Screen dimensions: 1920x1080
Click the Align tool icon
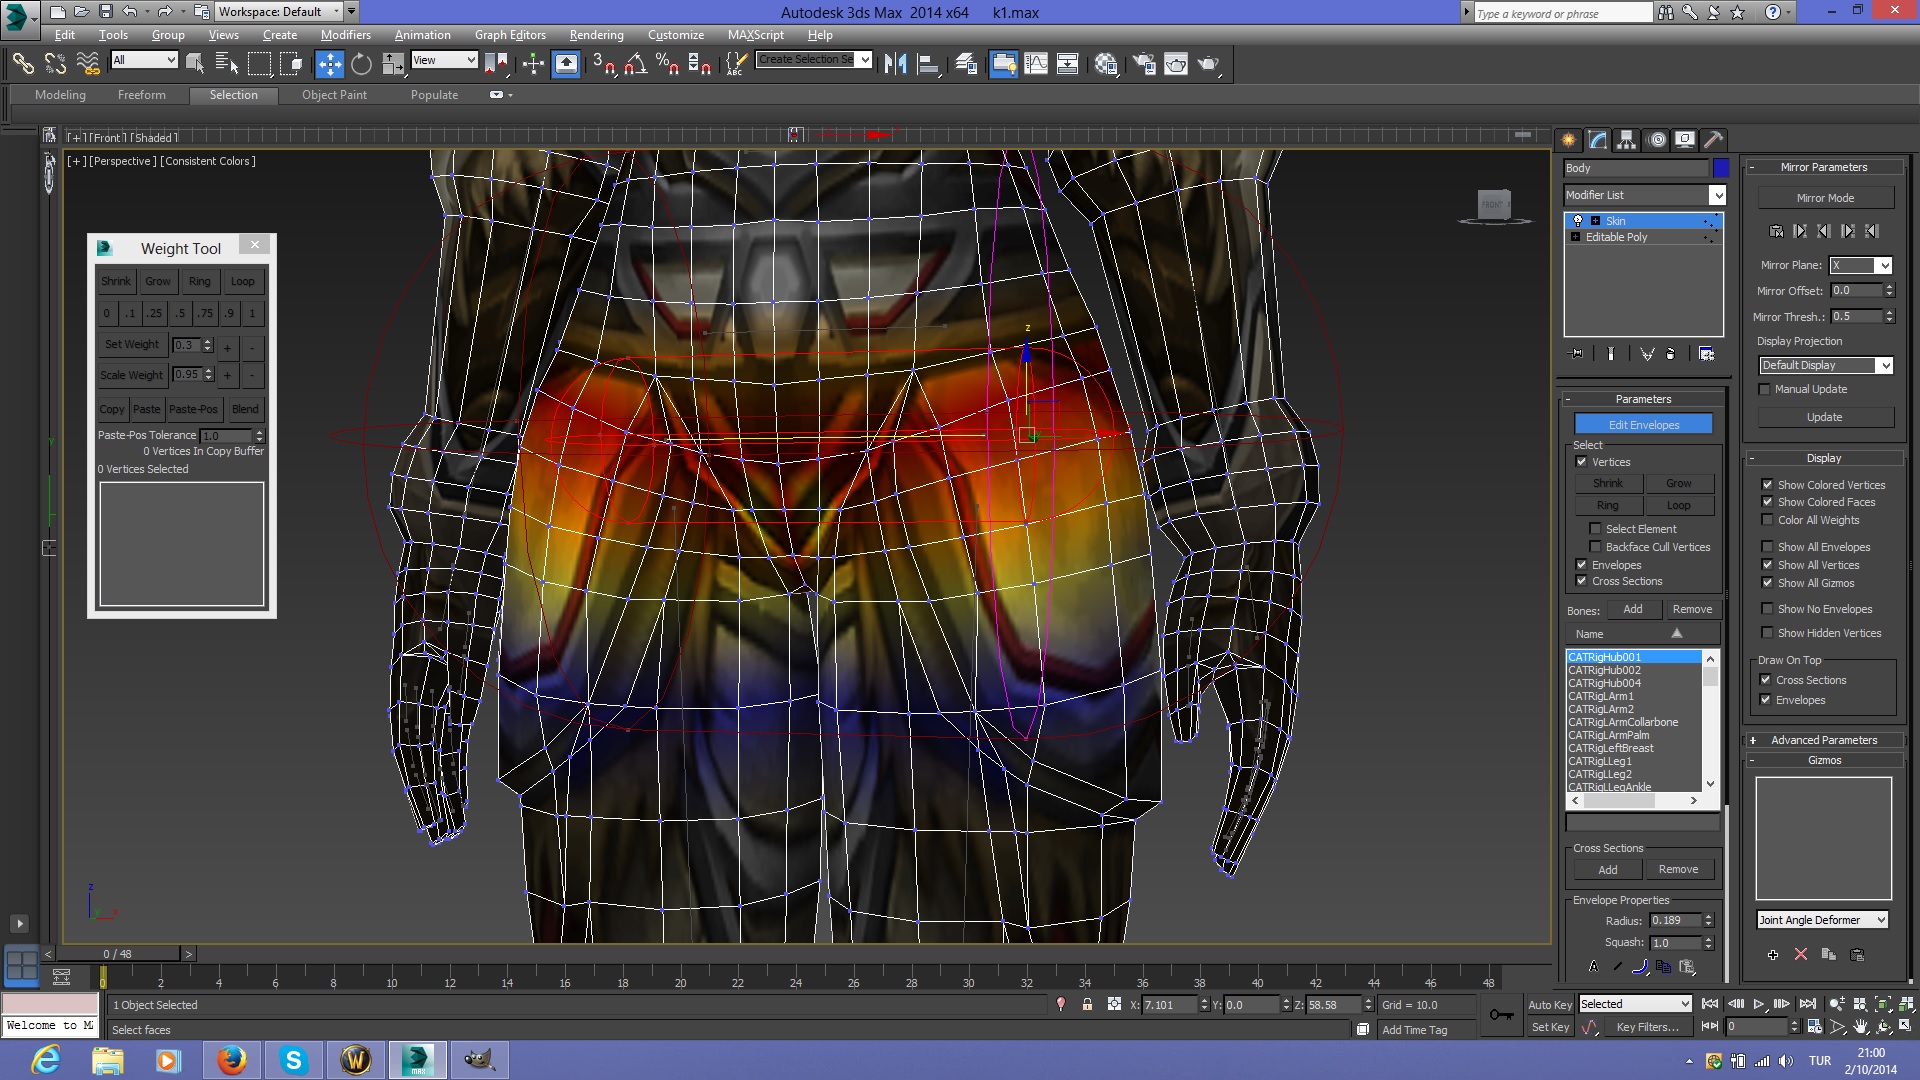pyautogui.click(x=929, y=64)
